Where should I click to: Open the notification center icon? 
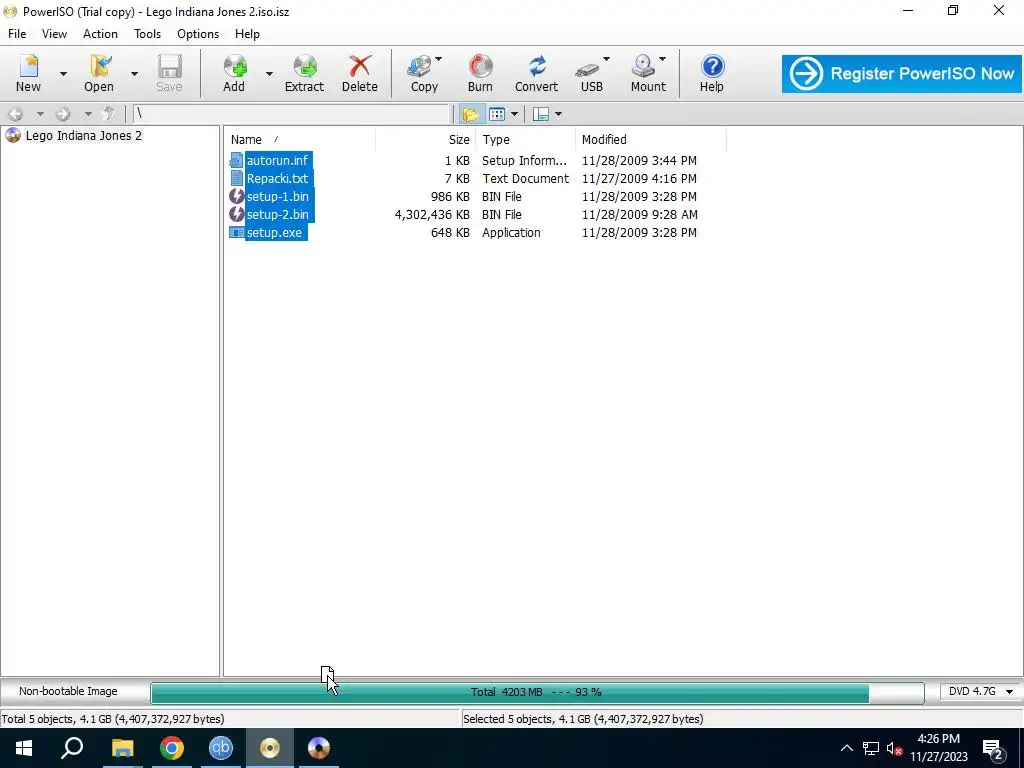[993, 748]
